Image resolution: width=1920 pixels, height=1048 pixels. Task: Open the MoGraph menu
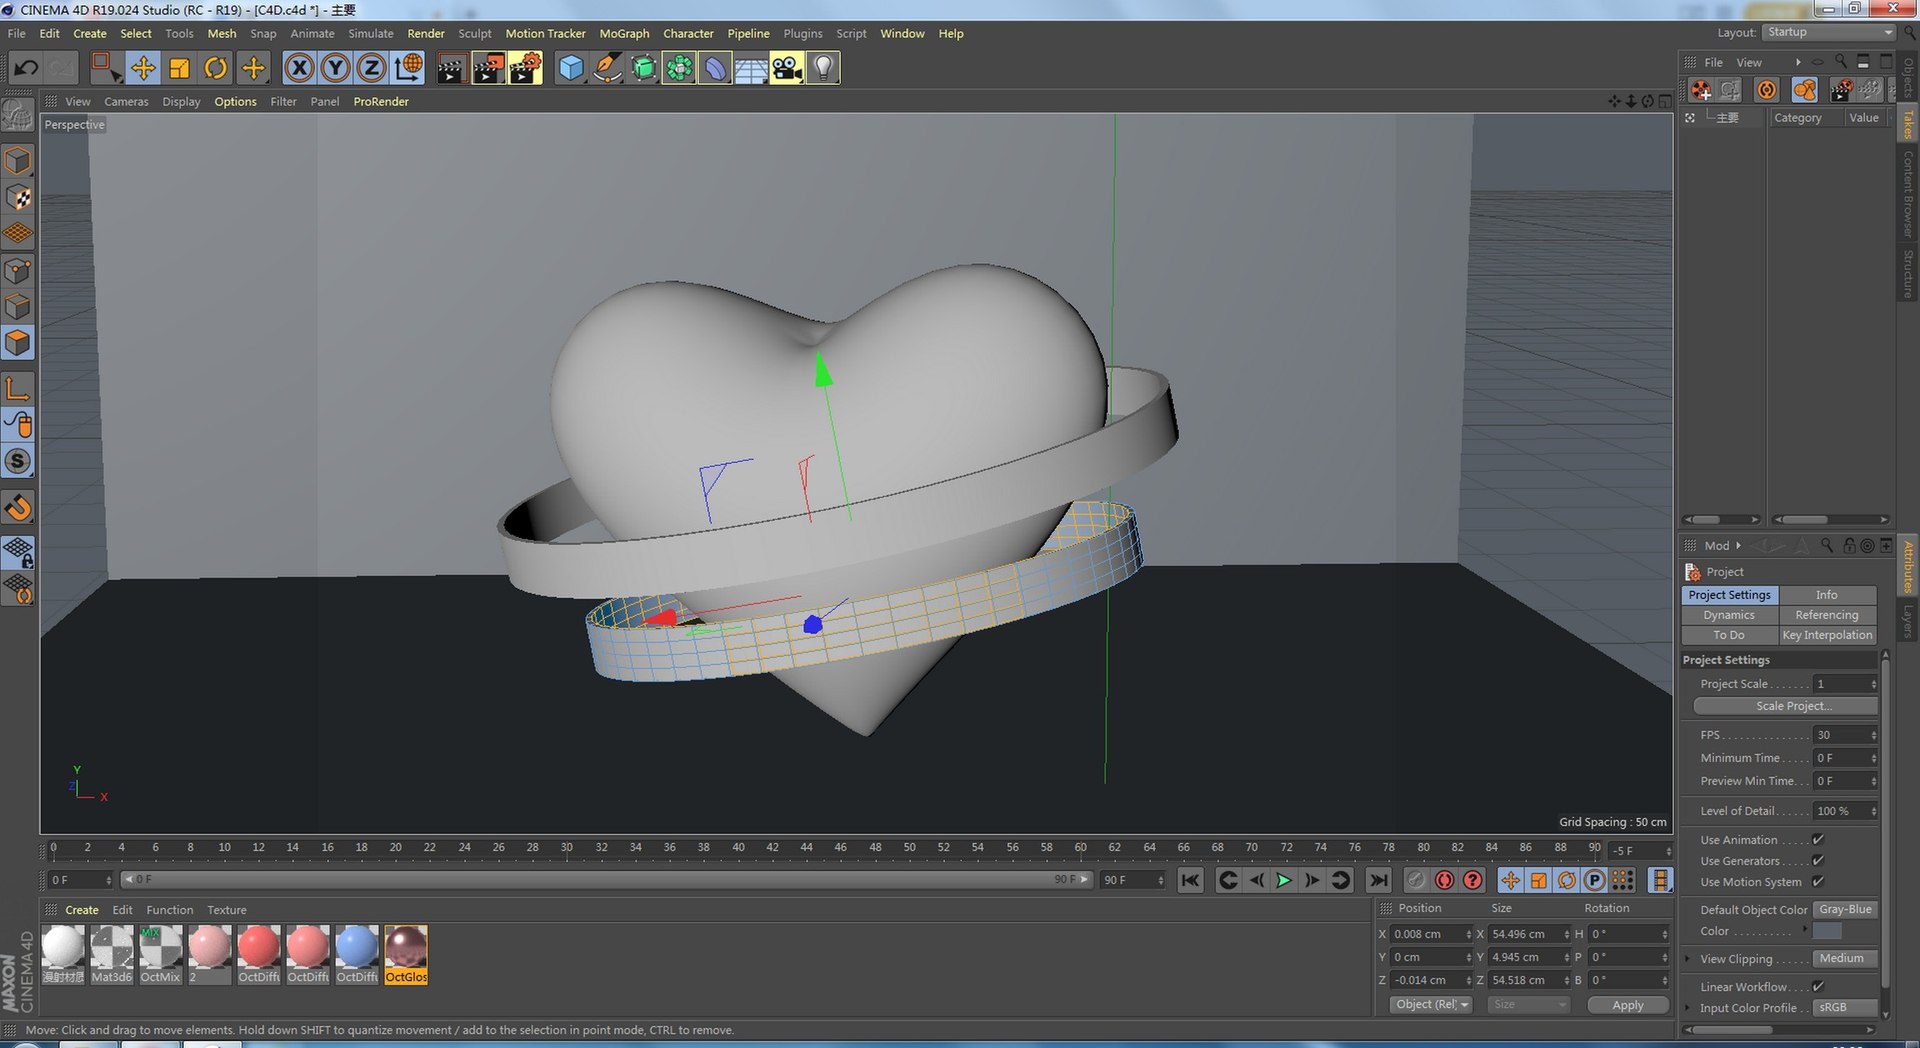(x=624, y=33)
